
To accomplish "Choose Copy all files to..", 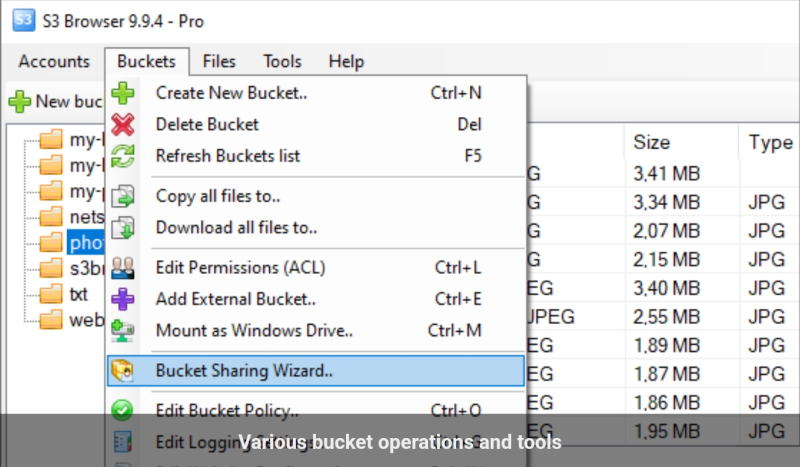I will point(316,196).
